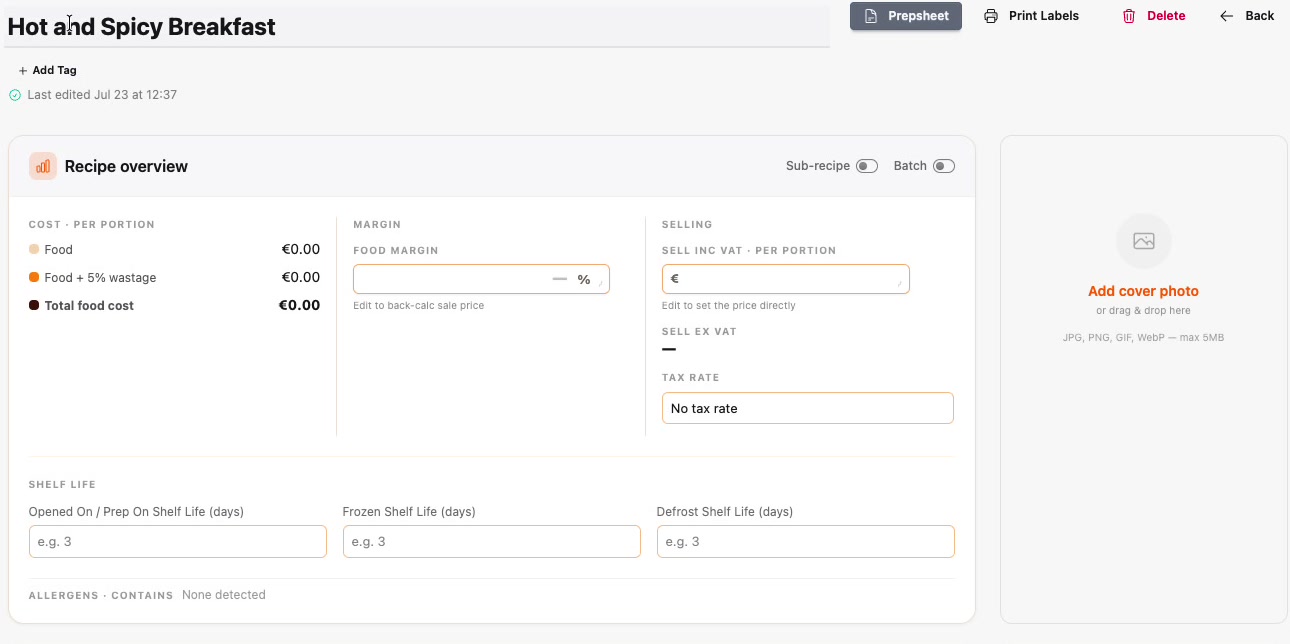Click Last edited Jul 23 at 12:37 text

click(102, 95)
